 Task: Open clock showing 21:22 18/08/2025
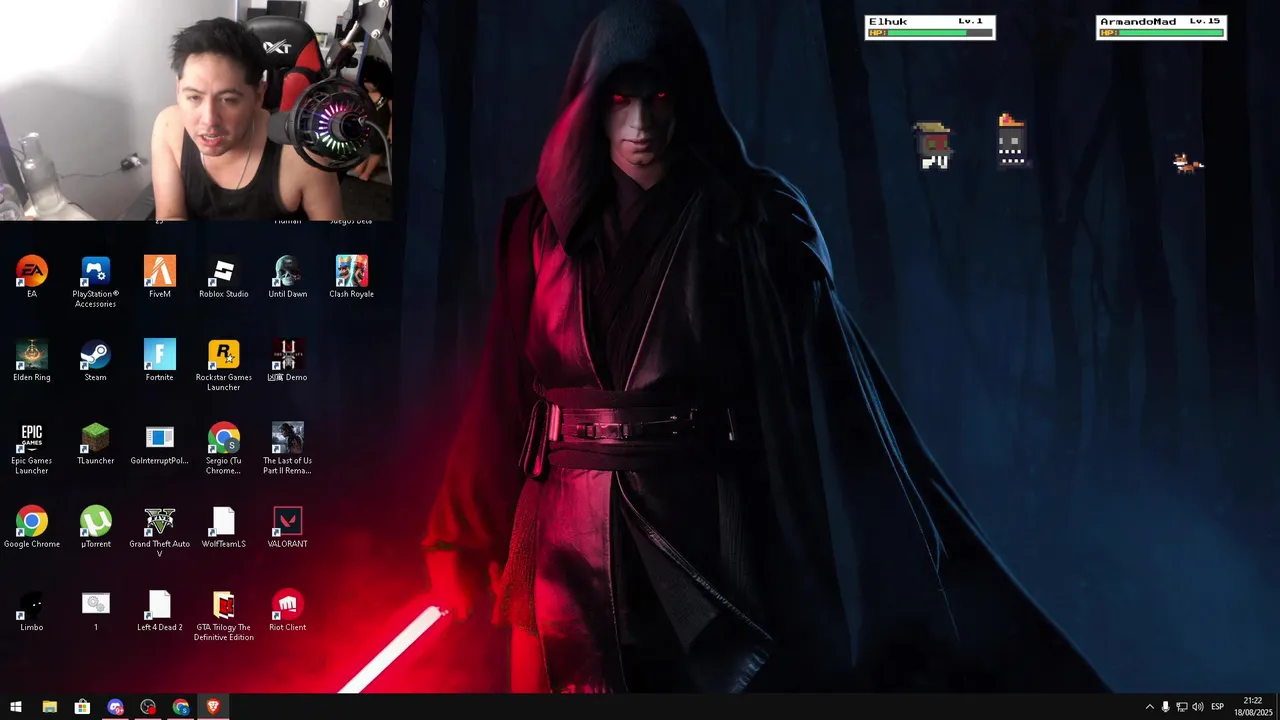[x=1253, y=707]
